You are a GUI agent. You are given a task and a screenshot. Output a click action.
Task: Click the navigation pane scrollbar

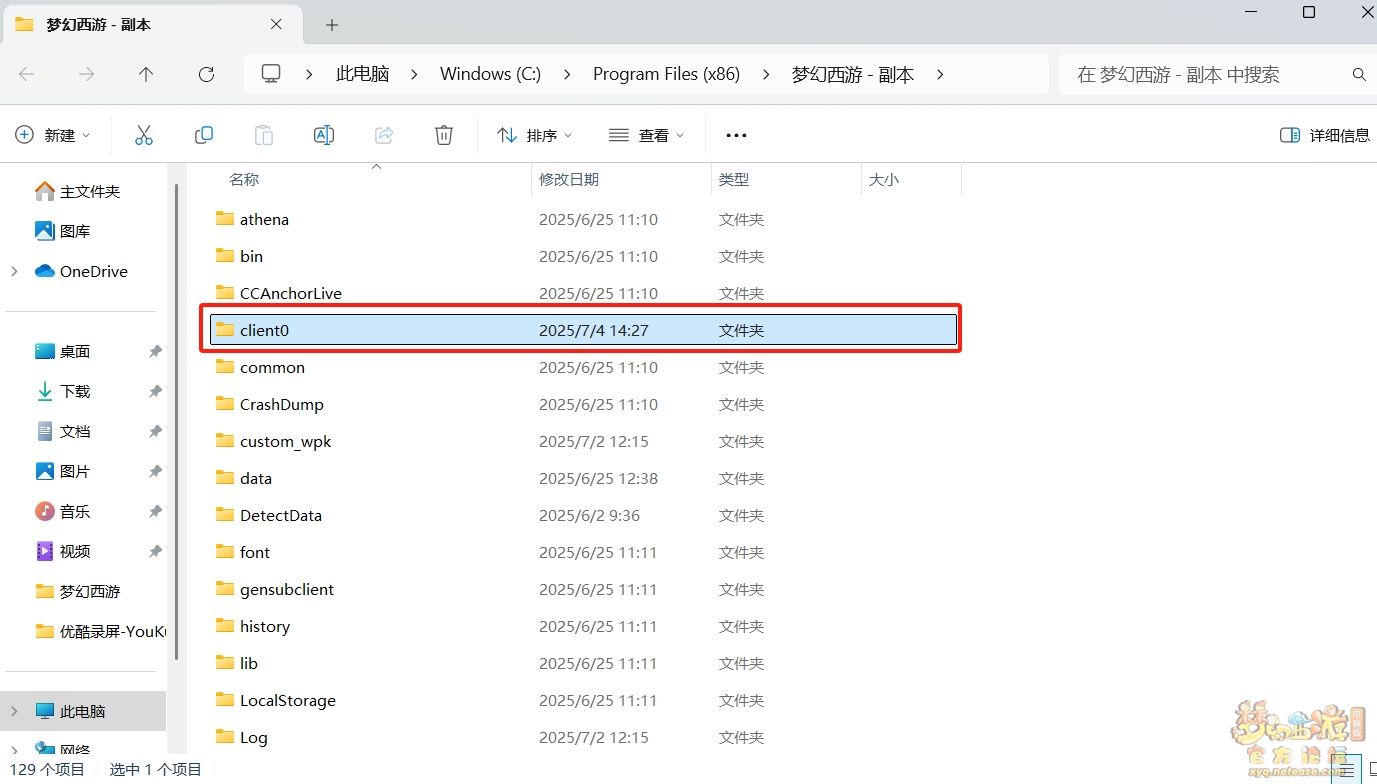point(177,420)
